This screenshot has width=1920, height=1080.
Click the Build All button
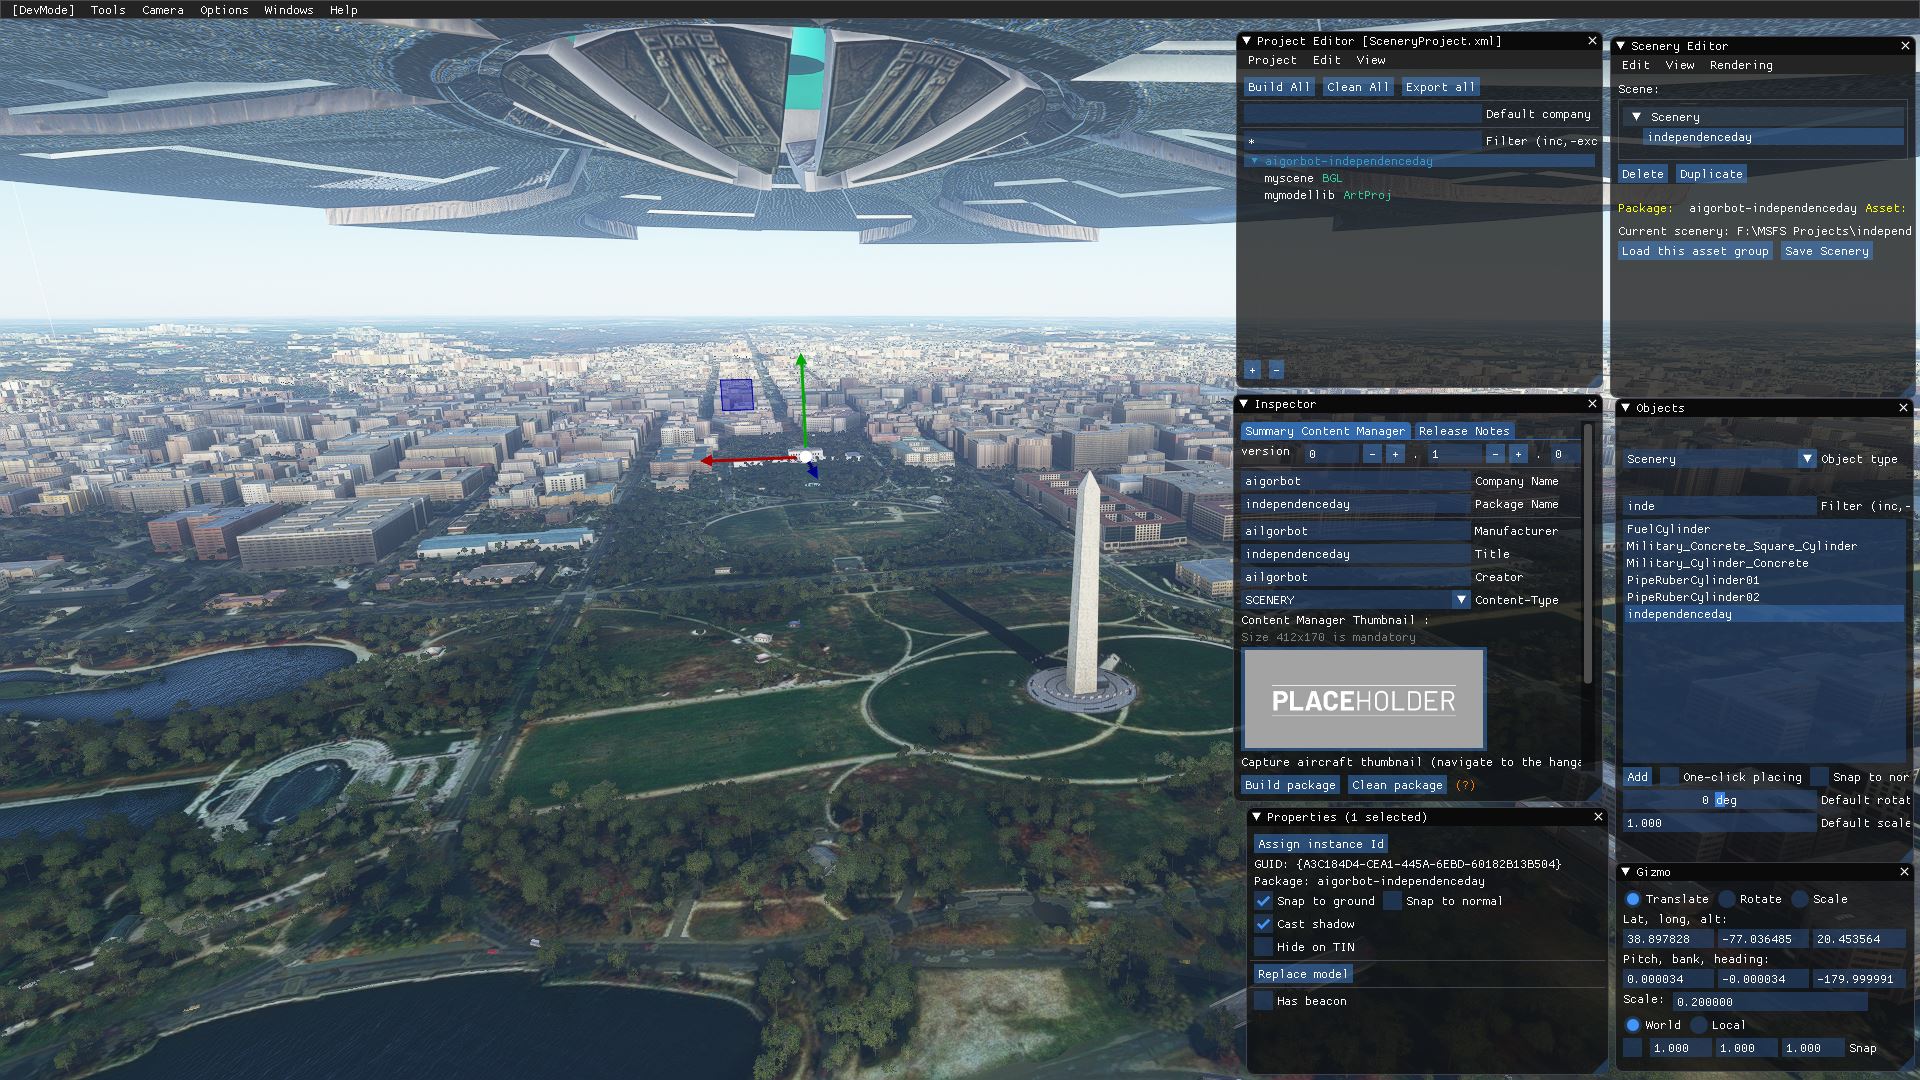(x=1279, y=87)
